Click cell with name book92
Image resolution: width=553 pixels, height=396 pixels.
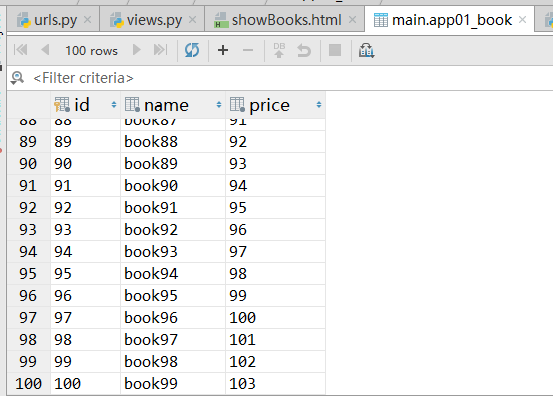coord(173,230)
